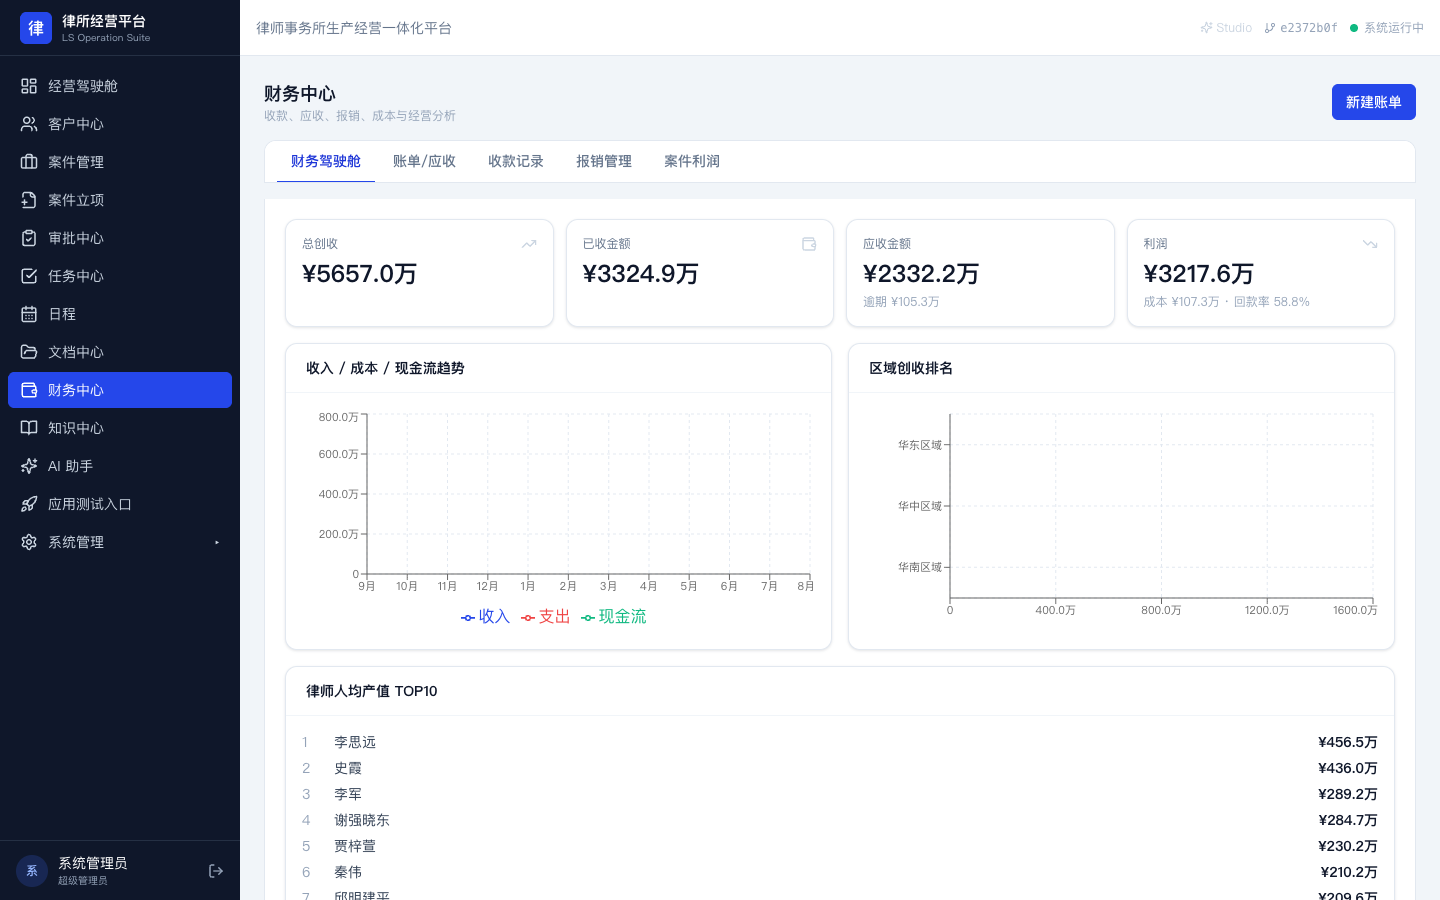Viewport: 1440px width, 900px height.
Task: Click the trend-down icon on 利润 card
Action: pyautogui.click(x=1370, y=244)
